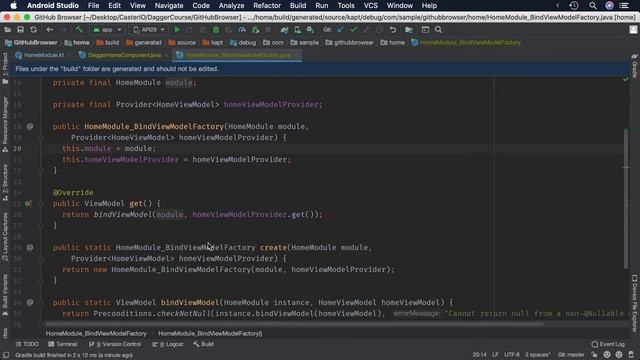Toggle the Structure tool window

pos(5,182)
